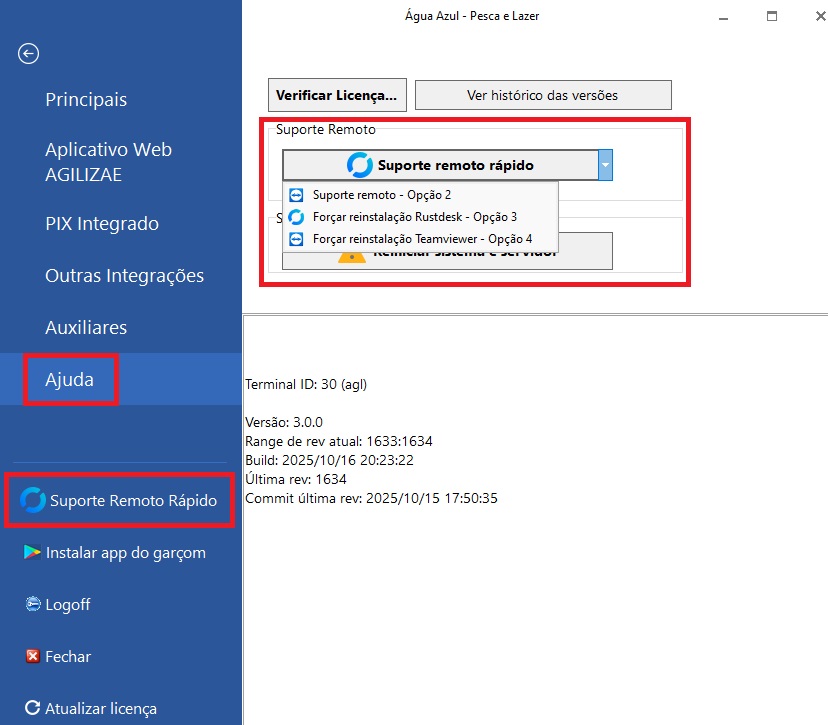Switch to the PIX Integrado section
828x725 pixels.
tap(102, 224)
